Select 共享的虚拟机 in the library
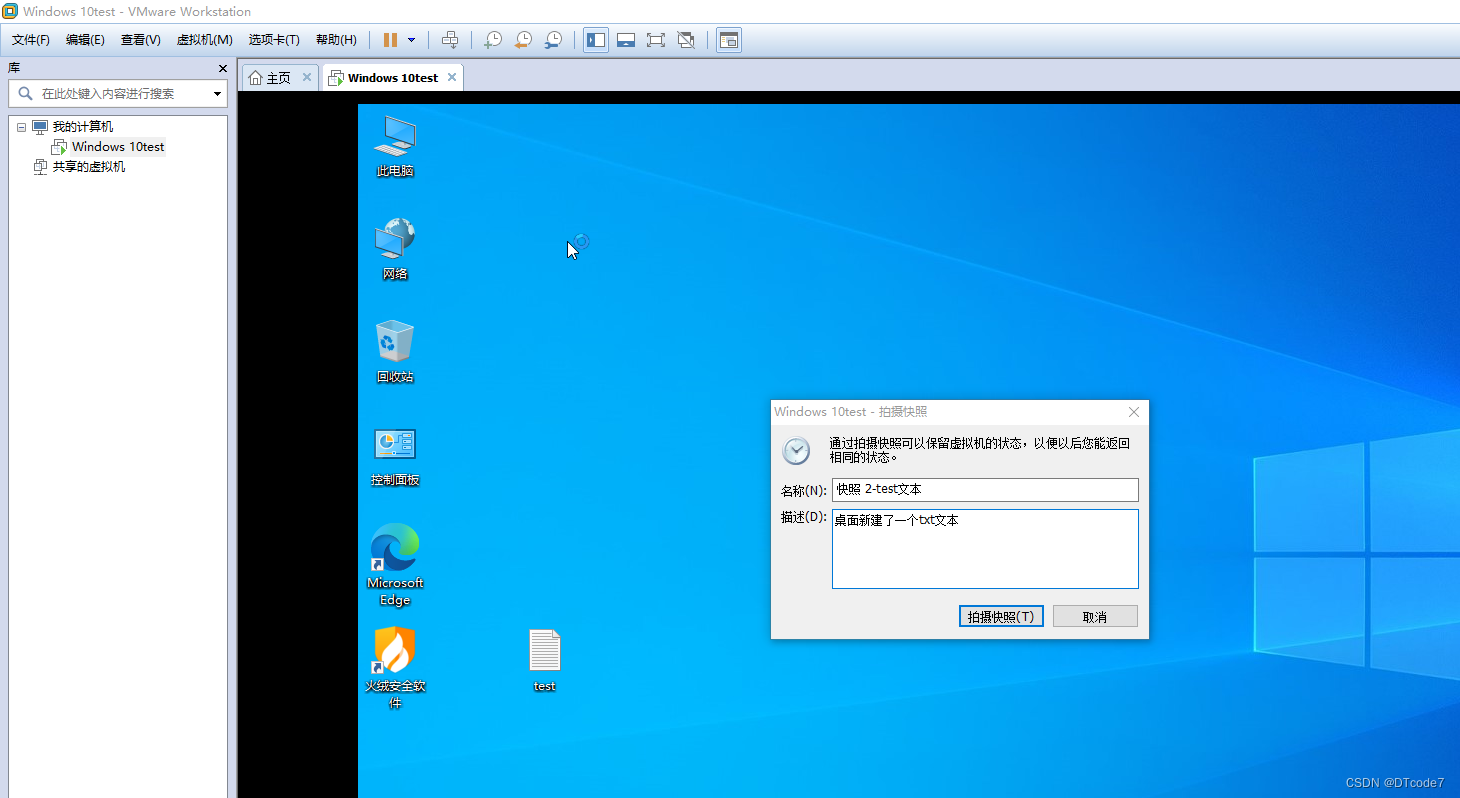The image size is (1460, 798). click(x=89, y=167)
